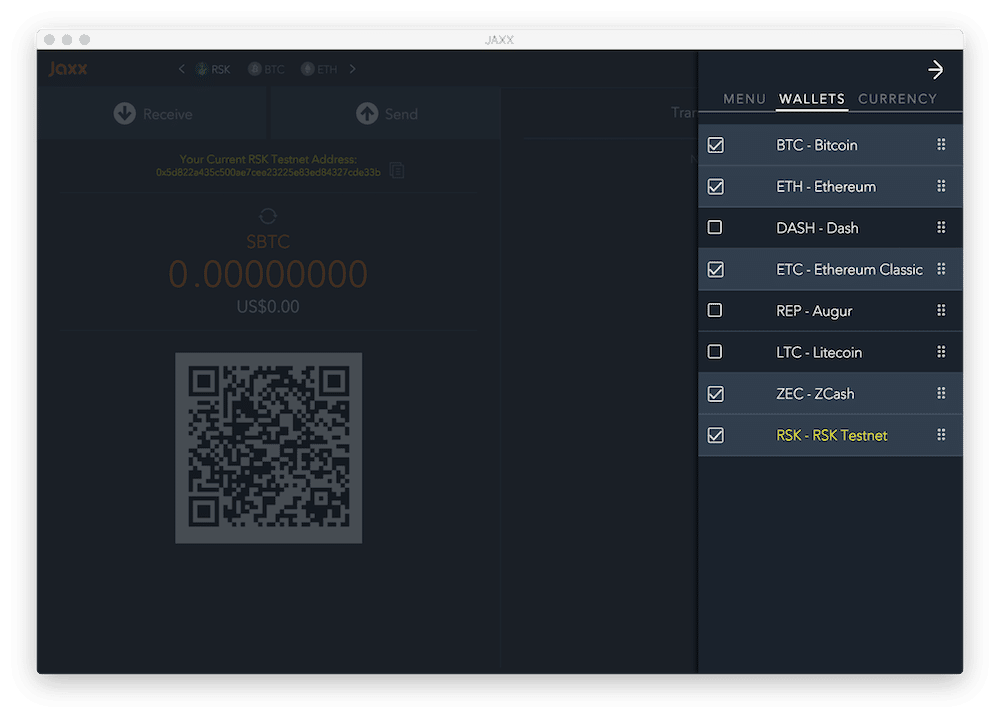Screen dimensions: 1000x718
Task: Select the WALLETS tab
Action: [x=812, y=99]
